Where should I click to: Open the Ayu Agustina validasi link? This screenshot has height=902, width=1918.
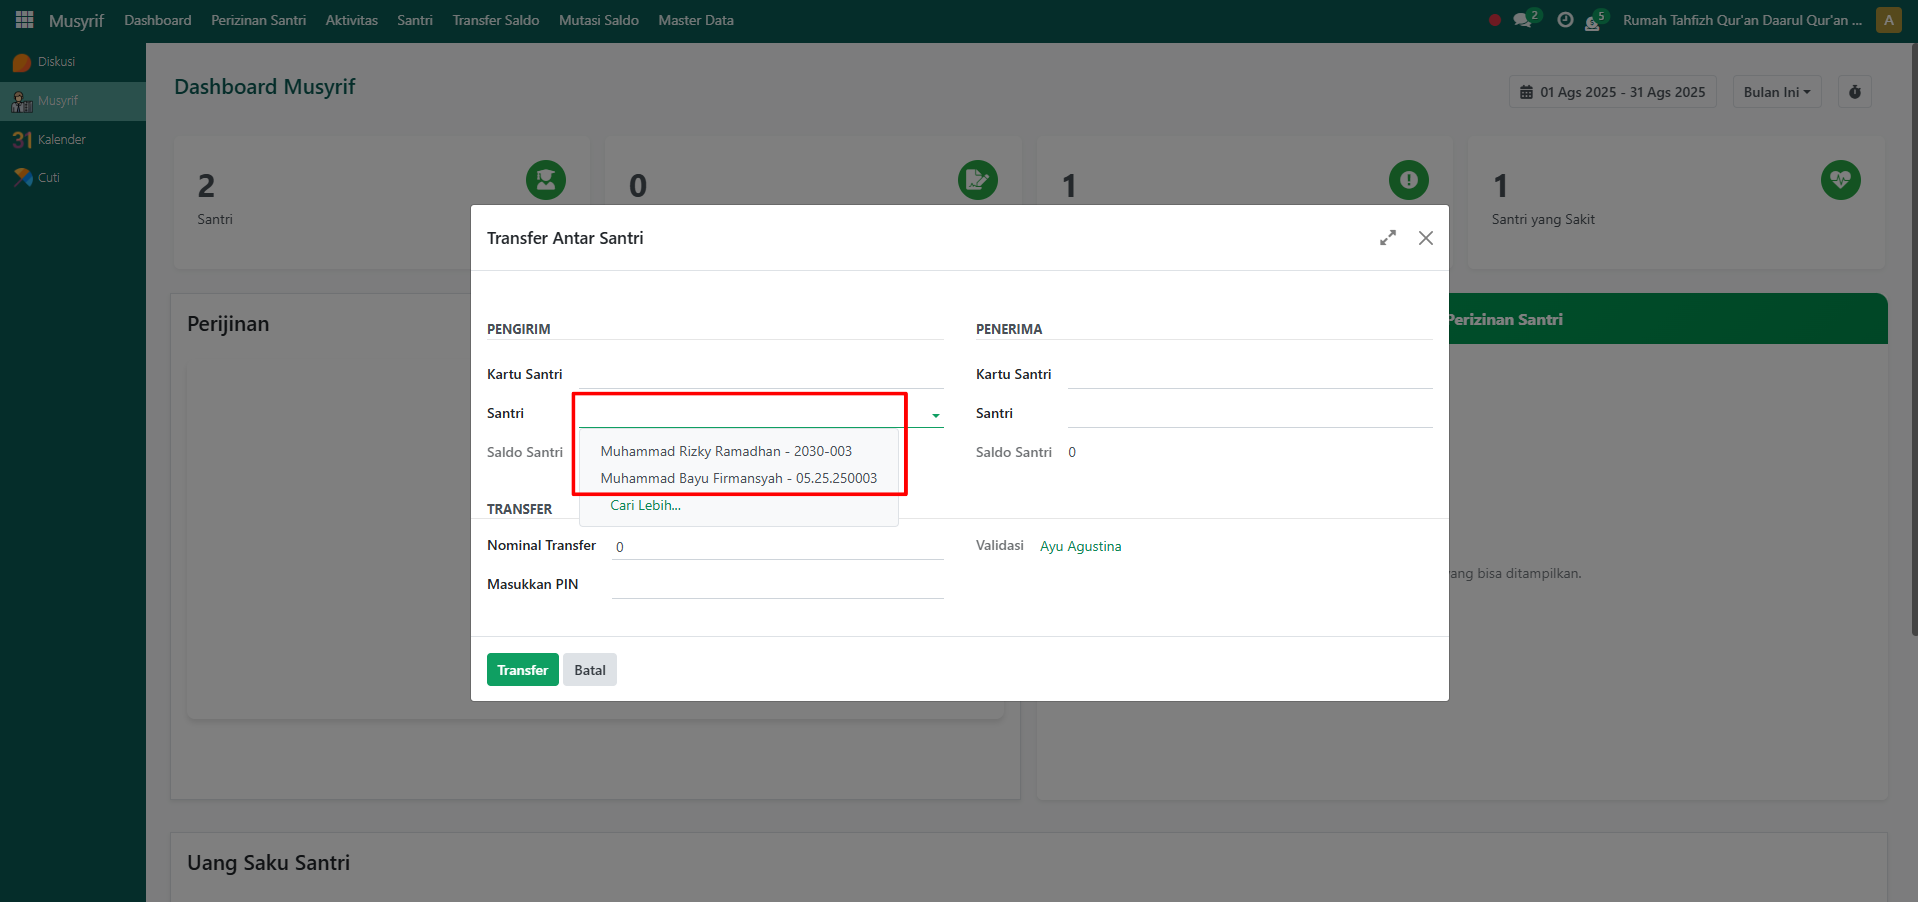pyautogui.click(x=1080, y=547)
